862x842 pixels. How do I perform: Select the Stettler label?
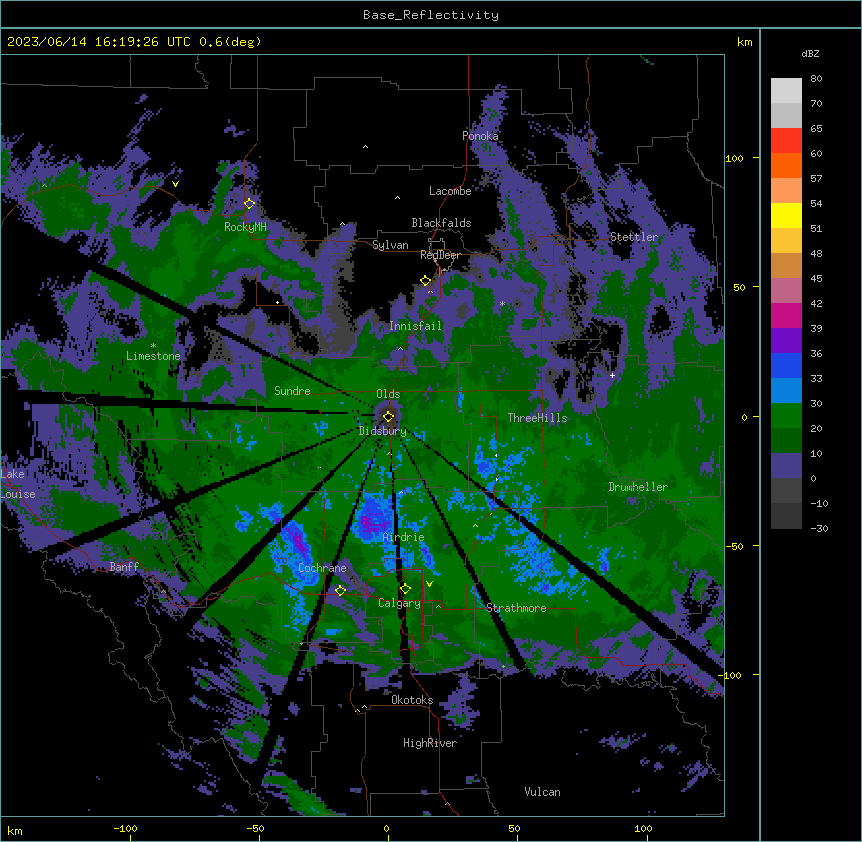[x=633, y=237]
